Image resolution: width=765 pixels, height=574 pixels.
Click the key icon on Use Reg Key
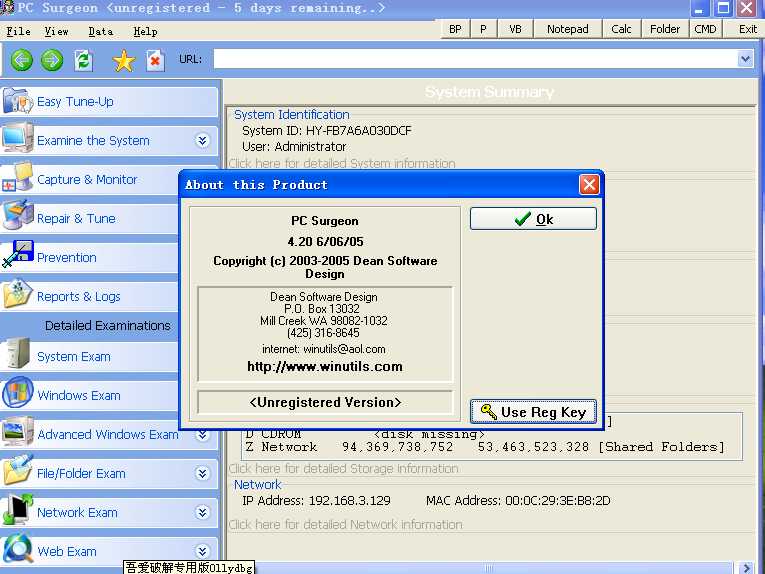tap(488, 412)
